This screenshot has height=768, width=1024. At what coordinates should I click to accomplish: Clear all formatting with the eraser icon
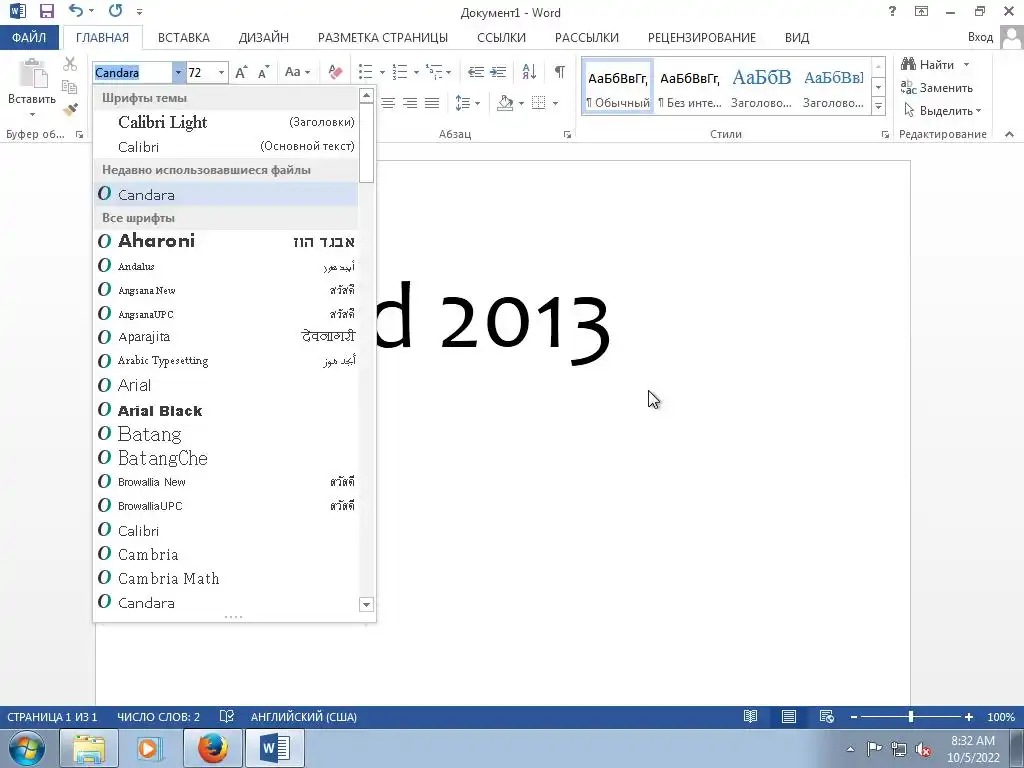click(x=335, y=72)
